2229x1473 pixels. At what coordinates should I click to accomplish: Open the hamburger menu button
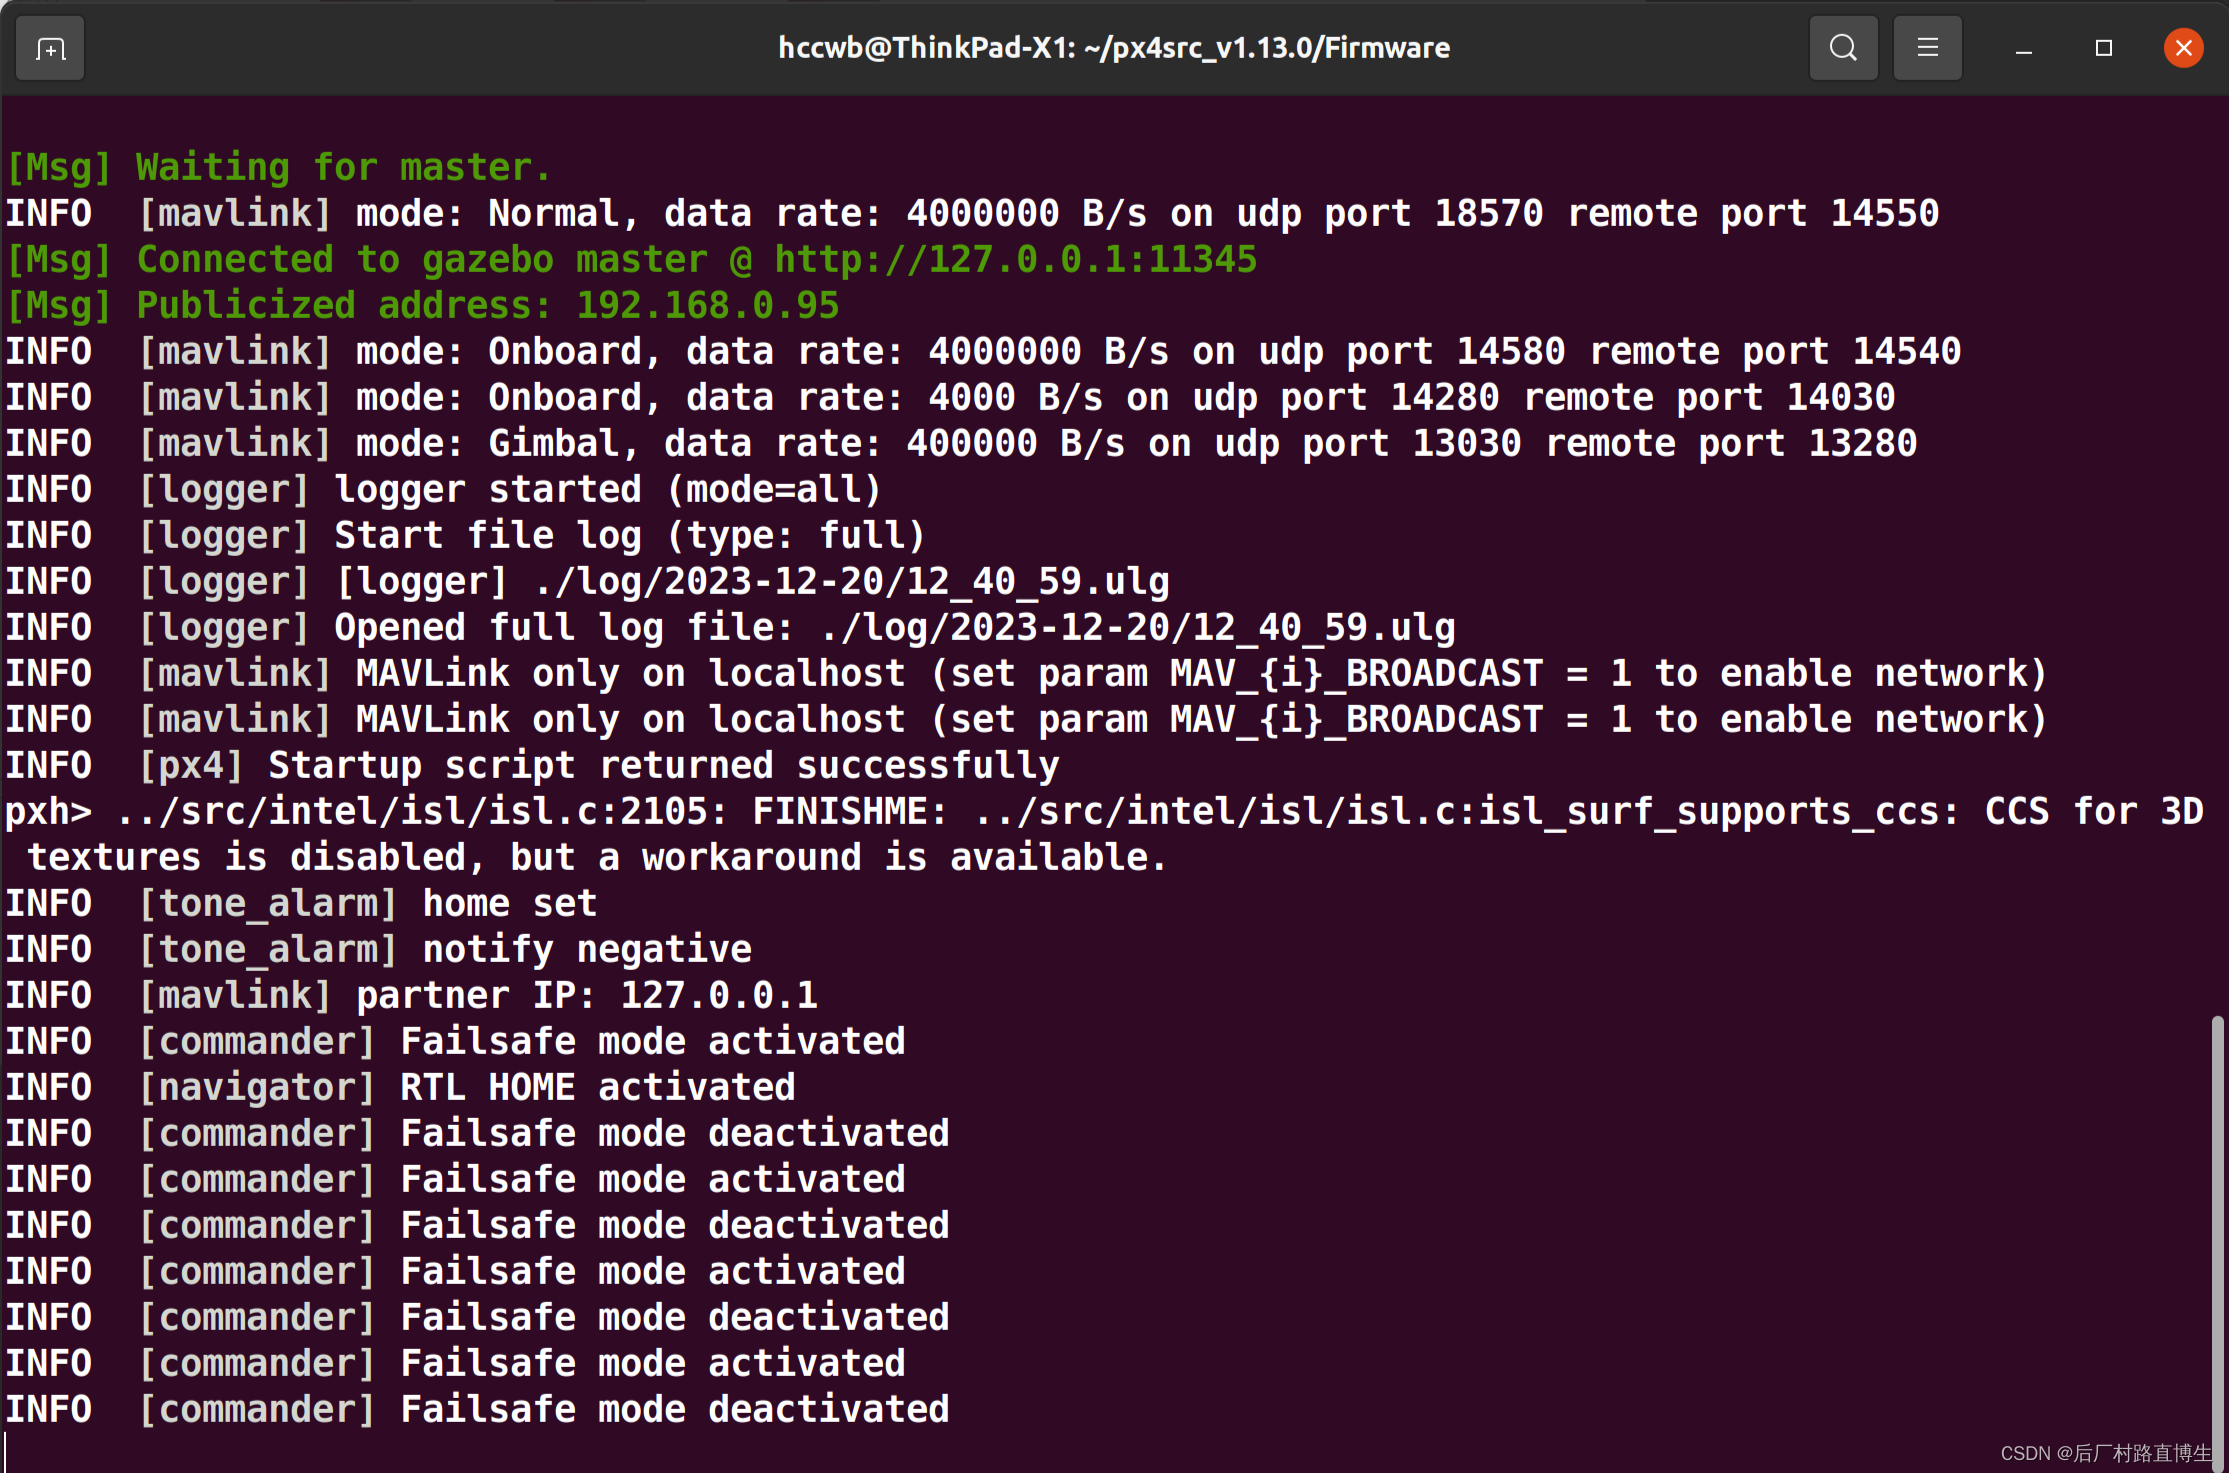(1927, 48)
